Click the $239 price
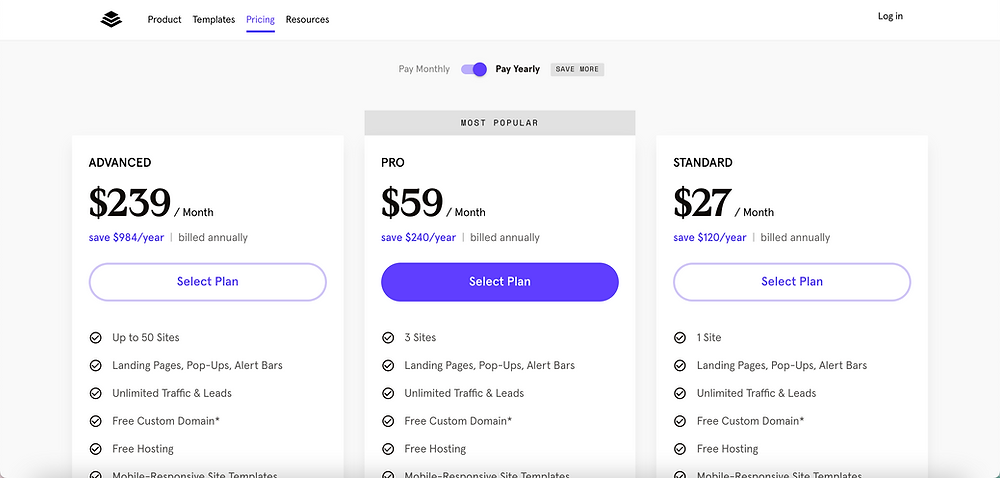Screen dimensions: 1000x478 (x=129, y=203)
